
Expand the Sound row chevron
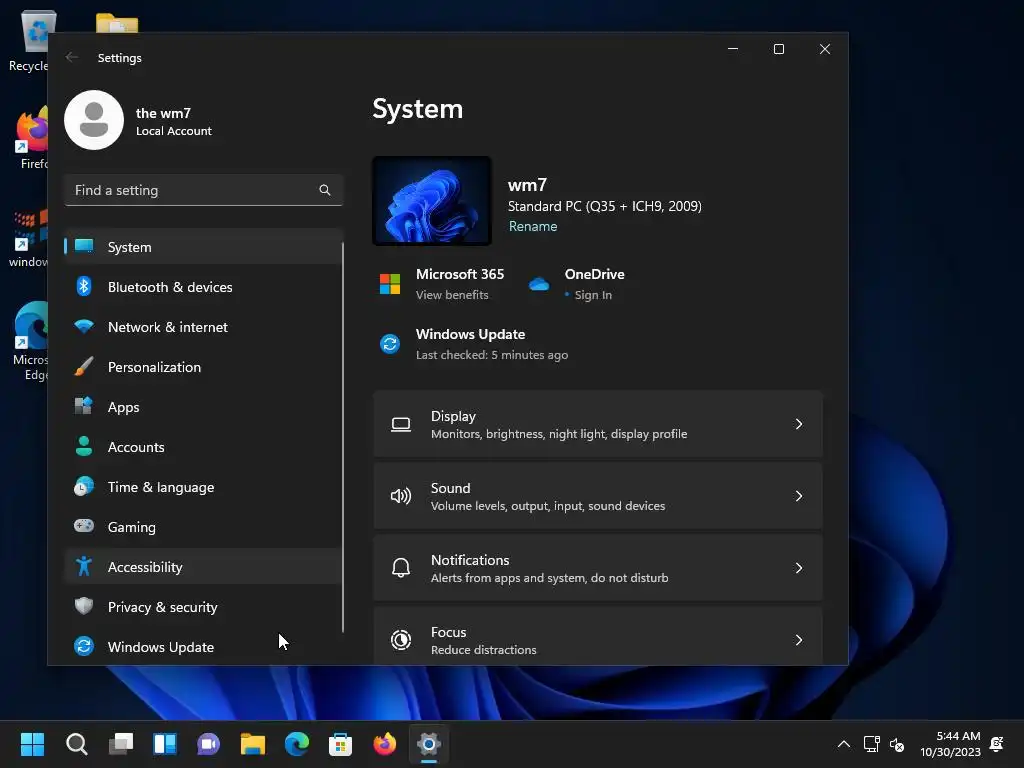coord(799,496)
